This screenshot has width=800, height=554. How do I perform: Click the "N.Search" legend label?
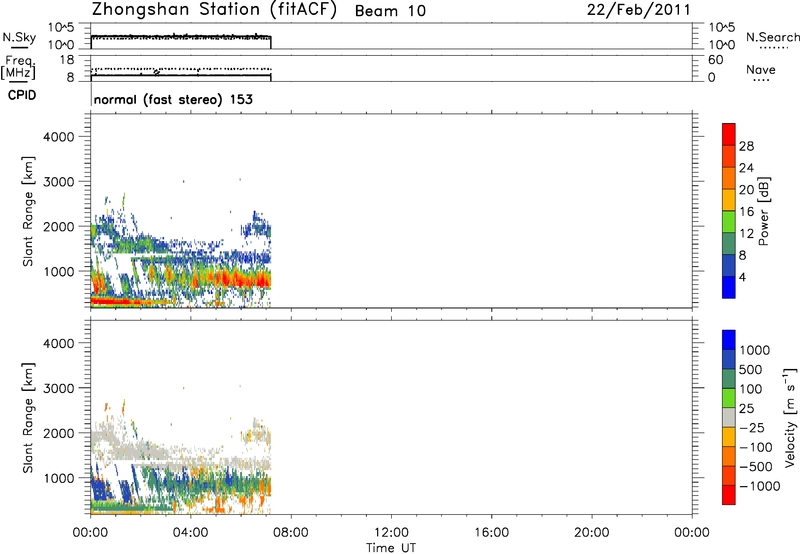click(x=772, y=37)
